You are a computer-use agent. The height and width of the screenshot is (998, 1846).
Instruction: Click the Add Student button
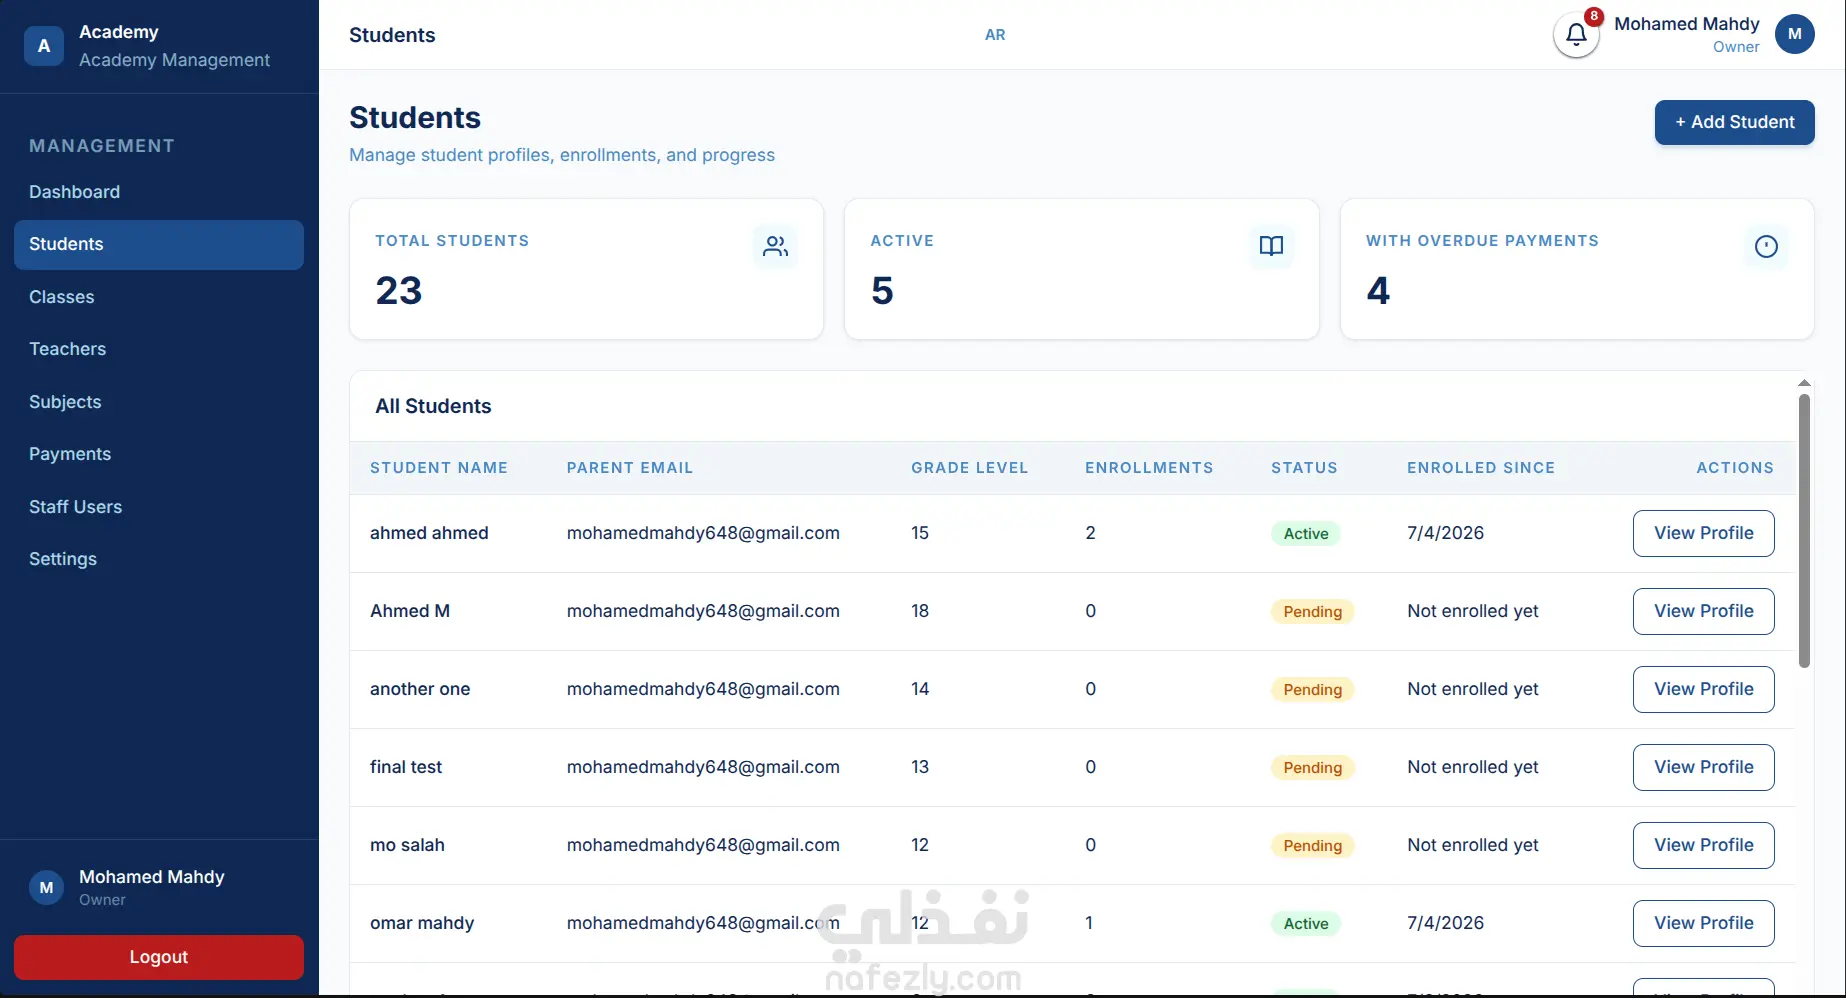[x=1734, y=122]
